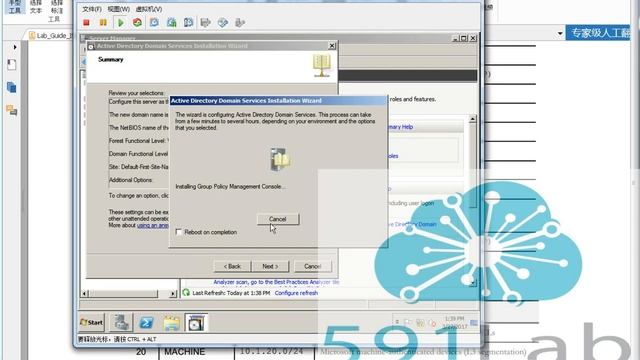Click Cancel in the Summary wizard page

313,267
